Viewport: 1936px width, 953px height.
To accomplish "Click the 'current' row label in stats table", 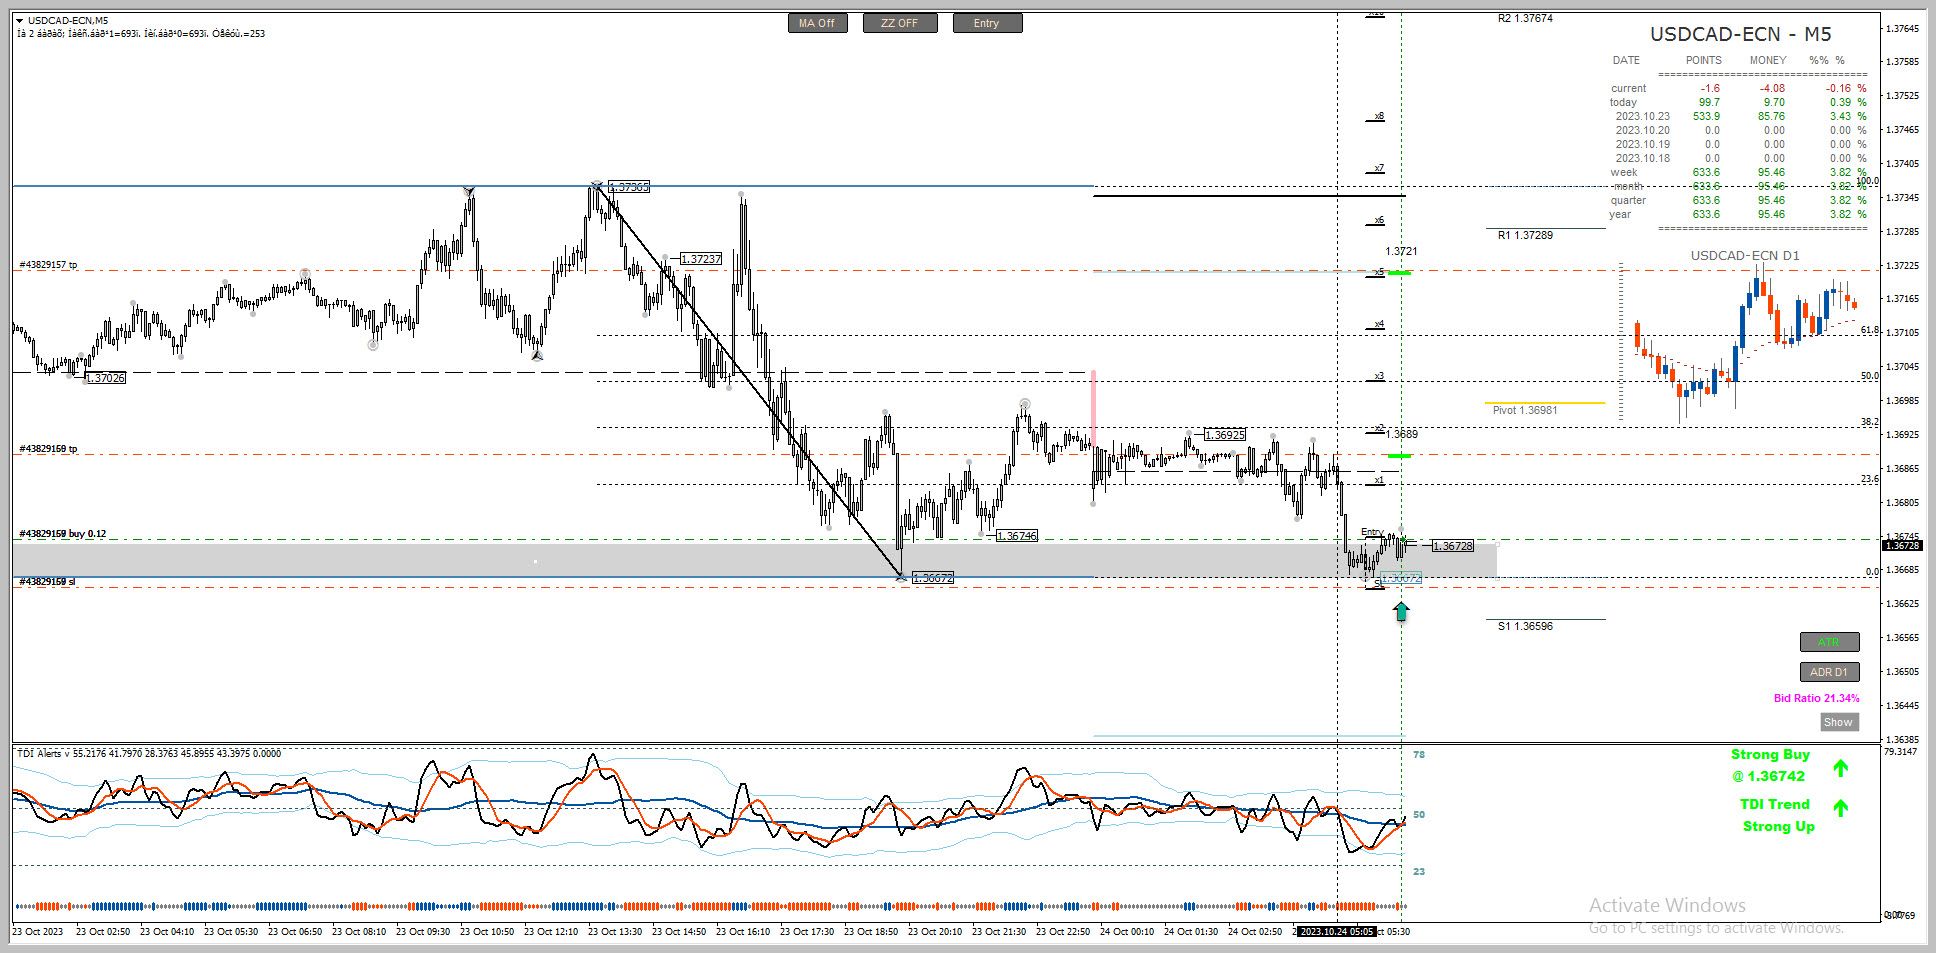I will pyautogui.click(x=1628, y=88).
